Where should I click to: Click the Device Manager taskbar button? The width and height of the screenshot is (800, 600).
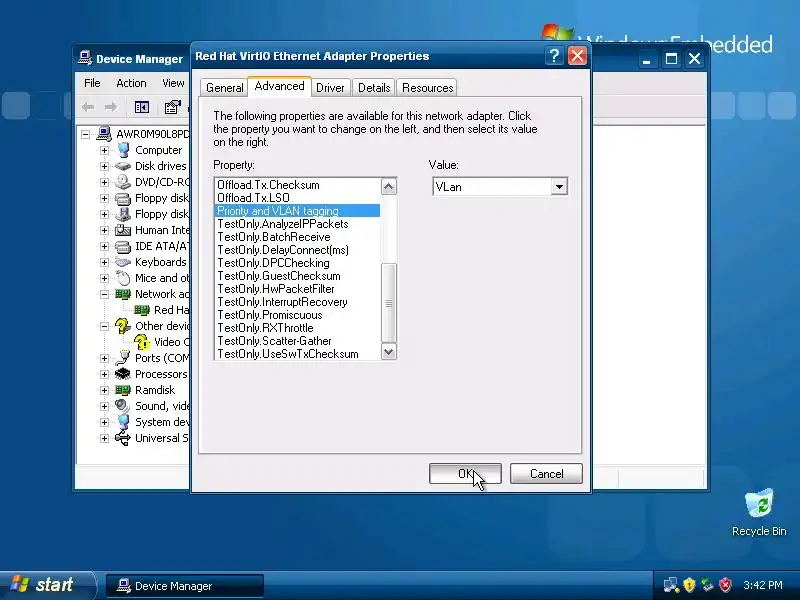pyautogui.click(x=185, y=586)
